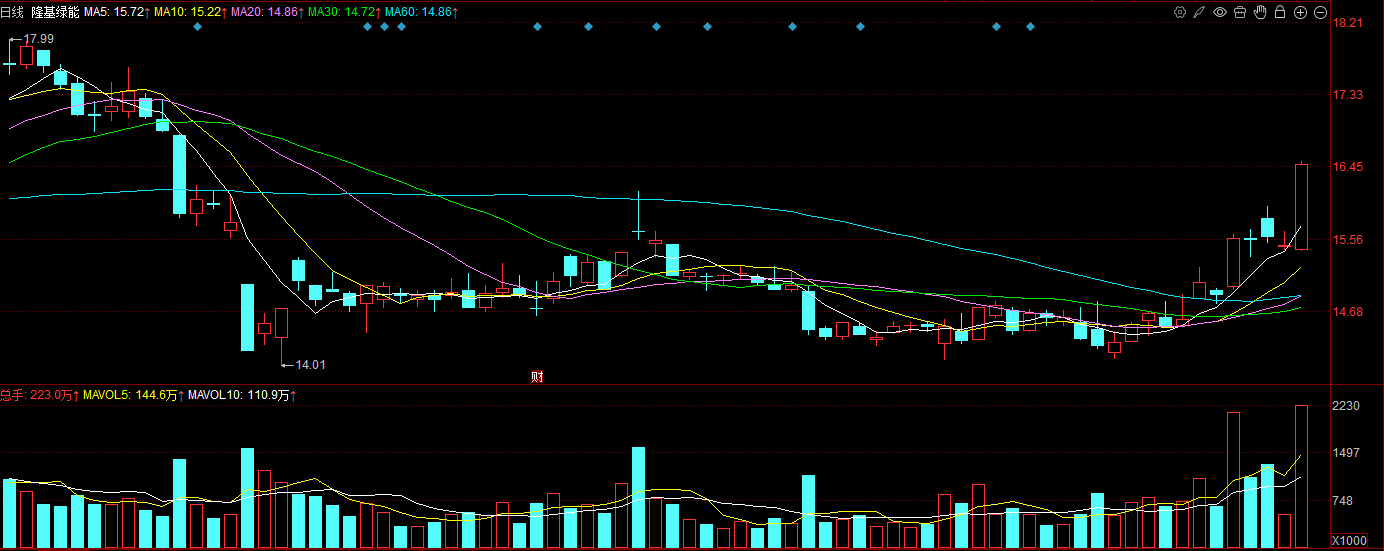Click the leftmost blue diamond info marker
Image resolution: width=1384 pixels, height=551 pixels.
click(x=197, y=27)
